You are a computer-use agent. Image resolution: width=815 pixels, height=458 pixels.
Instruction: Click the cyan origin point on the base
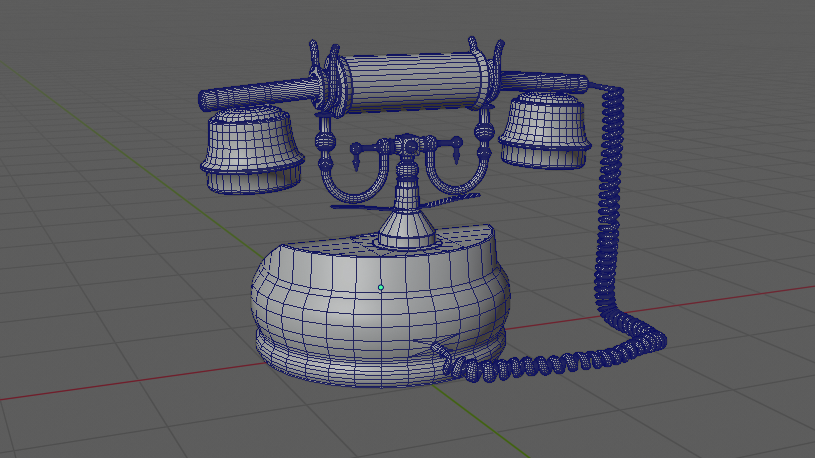coord(381,287)
